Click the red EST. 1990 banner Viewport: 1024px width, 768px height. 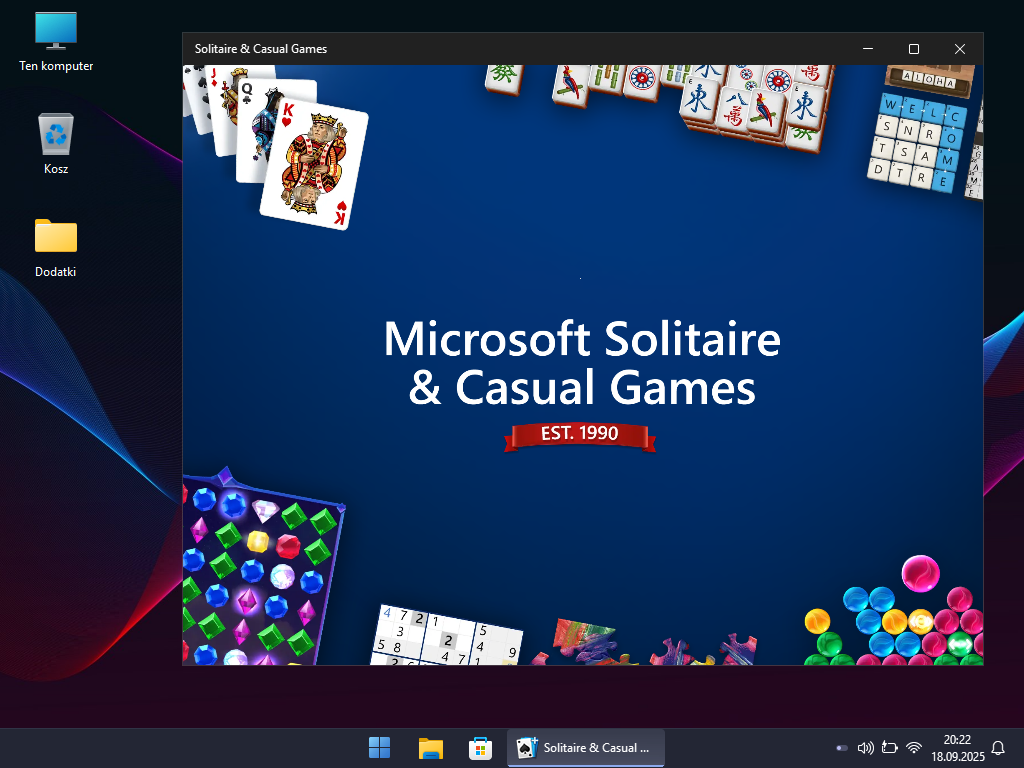click(580, 434)
